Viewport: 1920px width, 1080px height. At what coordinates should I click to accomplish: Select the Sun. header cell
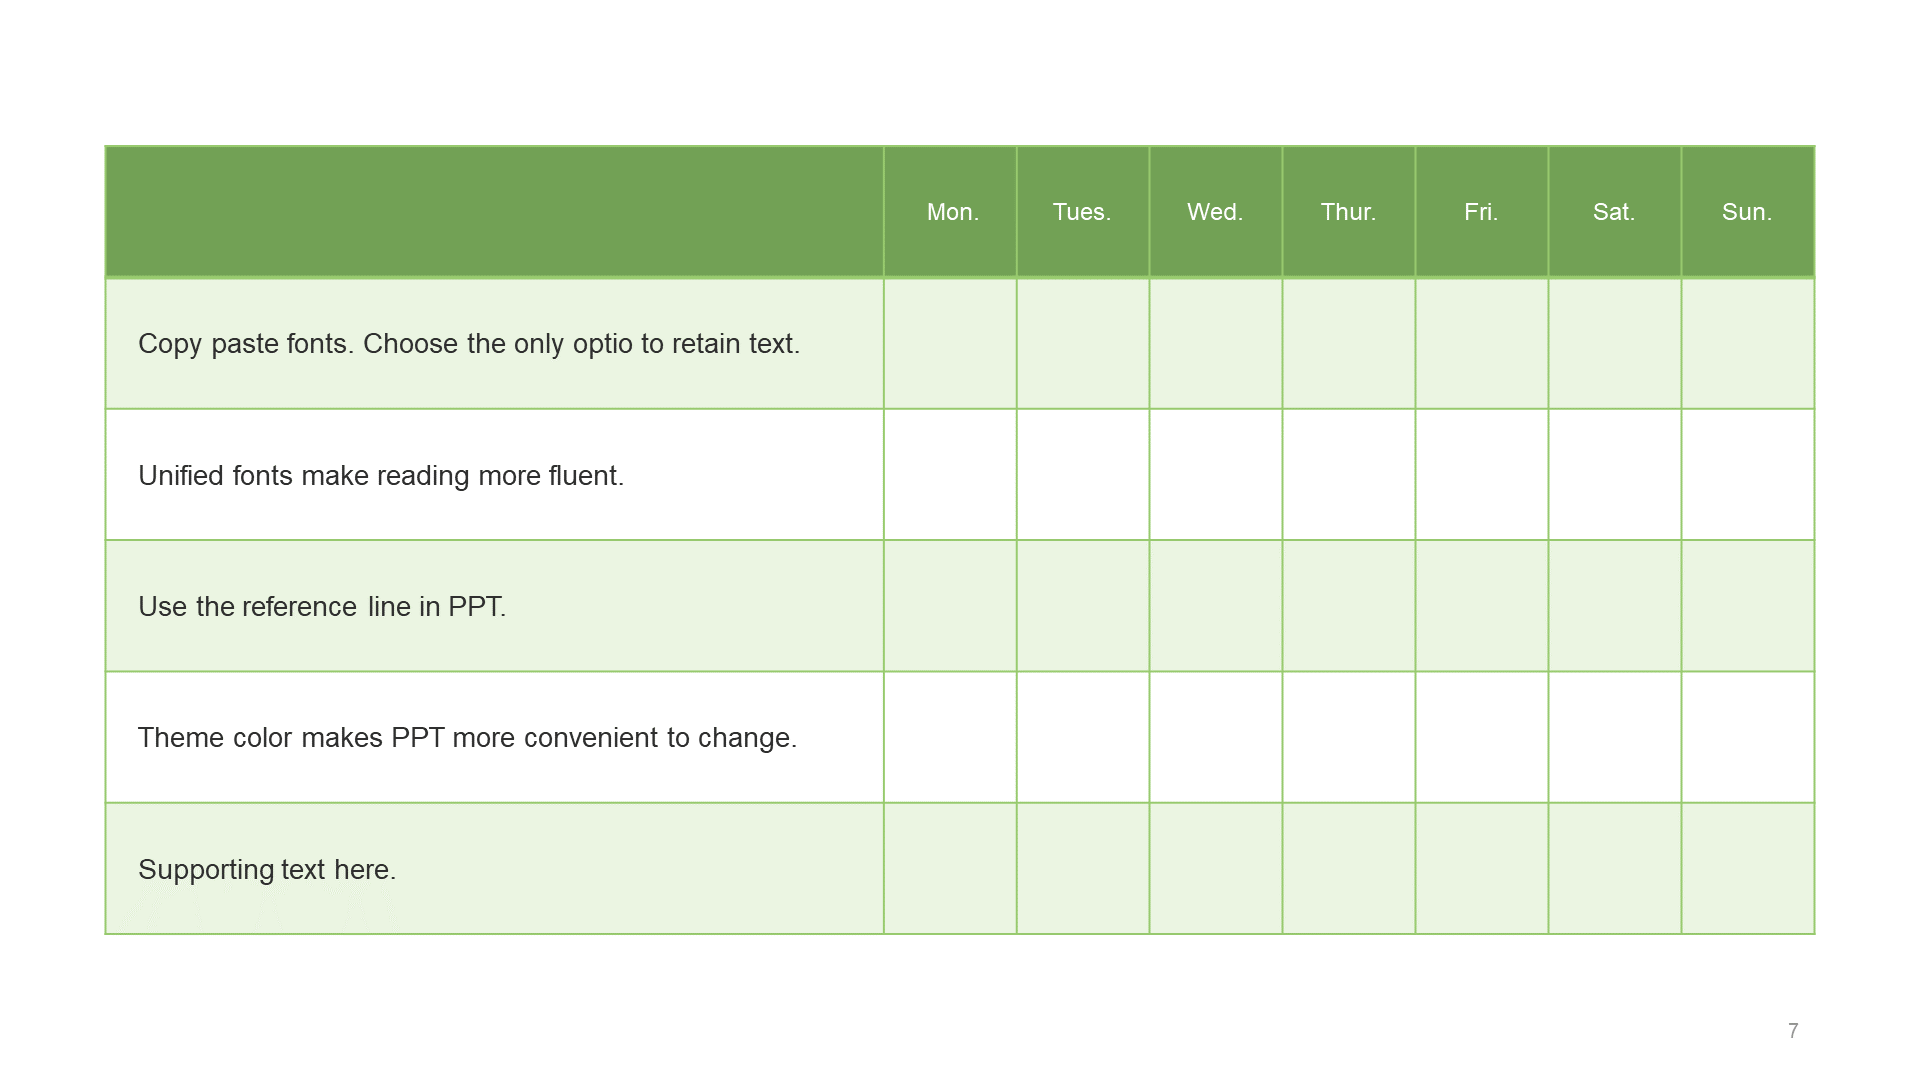1748,212
